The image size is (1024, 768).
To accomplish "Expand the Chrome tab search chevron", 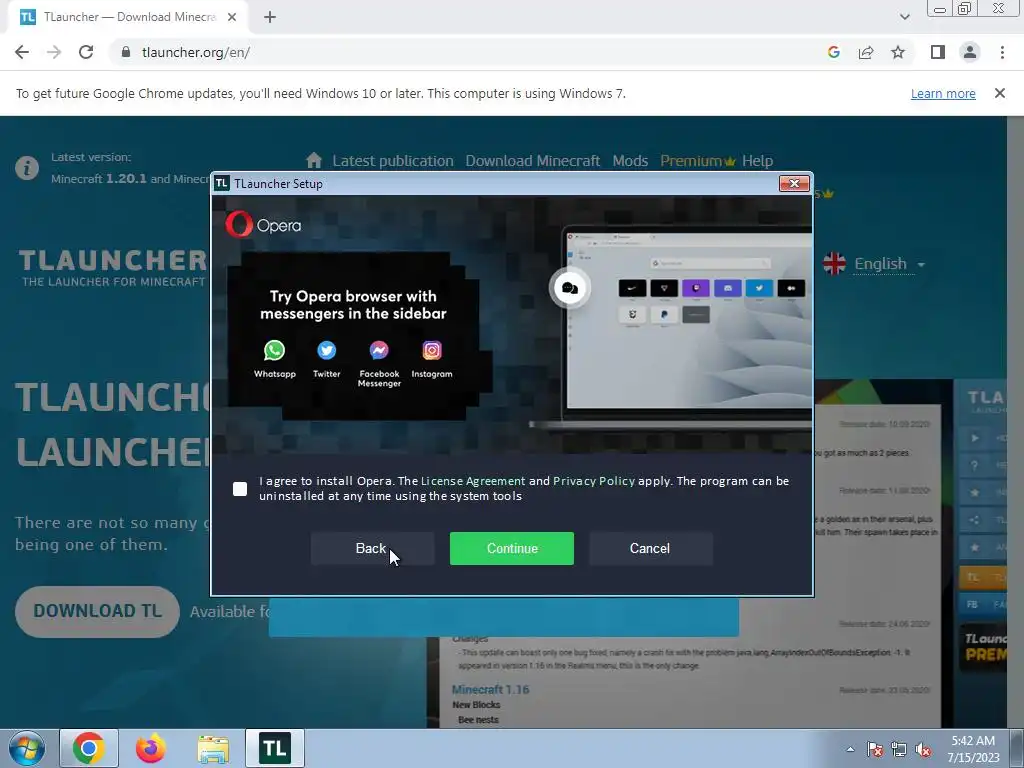I will click(904, 17).
